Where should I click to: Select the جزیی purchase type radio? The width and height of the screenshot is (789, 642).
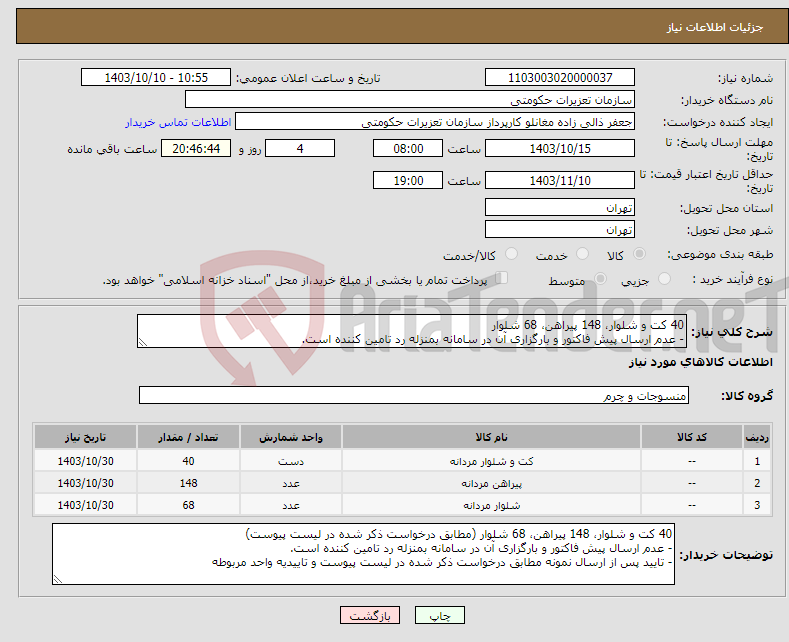664,279
